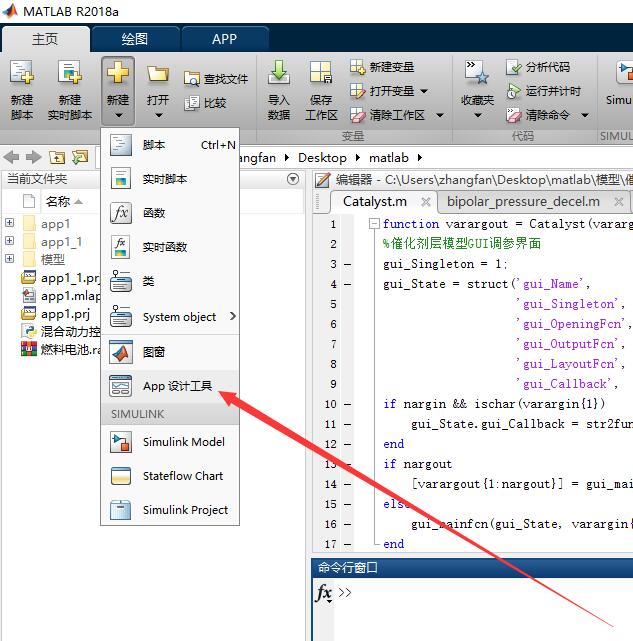Select 实时脚本 (Live Script) menu item

(170, 179)
